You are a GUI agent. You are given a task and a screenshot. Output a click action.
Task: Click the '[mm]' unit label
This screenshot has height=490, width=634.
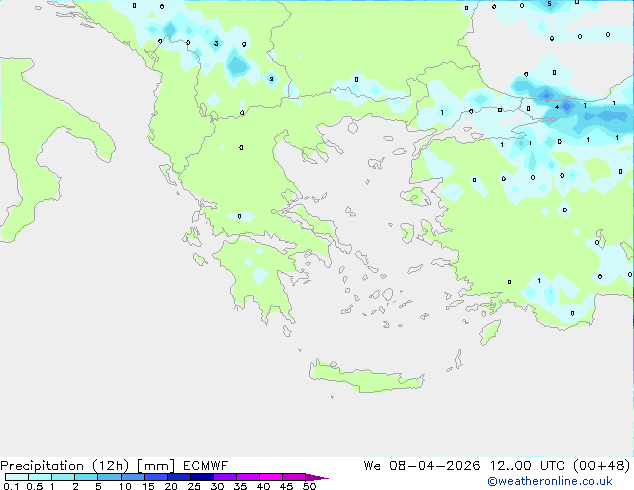pos(156,466)
